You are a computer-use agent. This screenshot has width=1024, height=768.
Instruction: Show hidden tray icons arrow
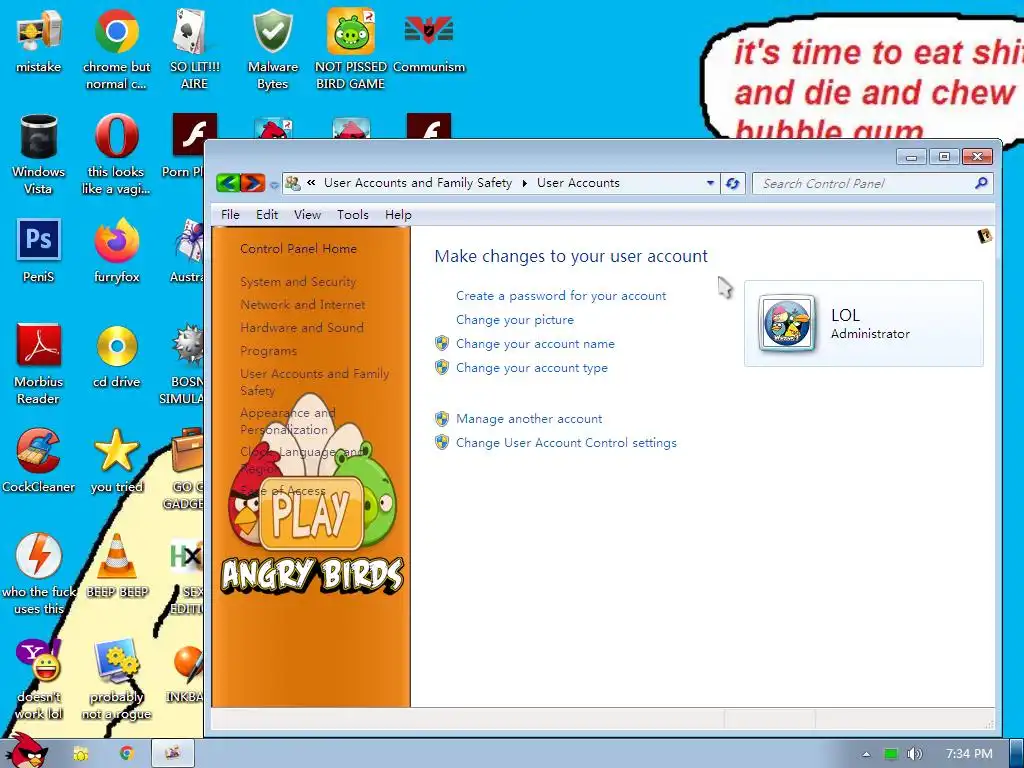point(866,754)
